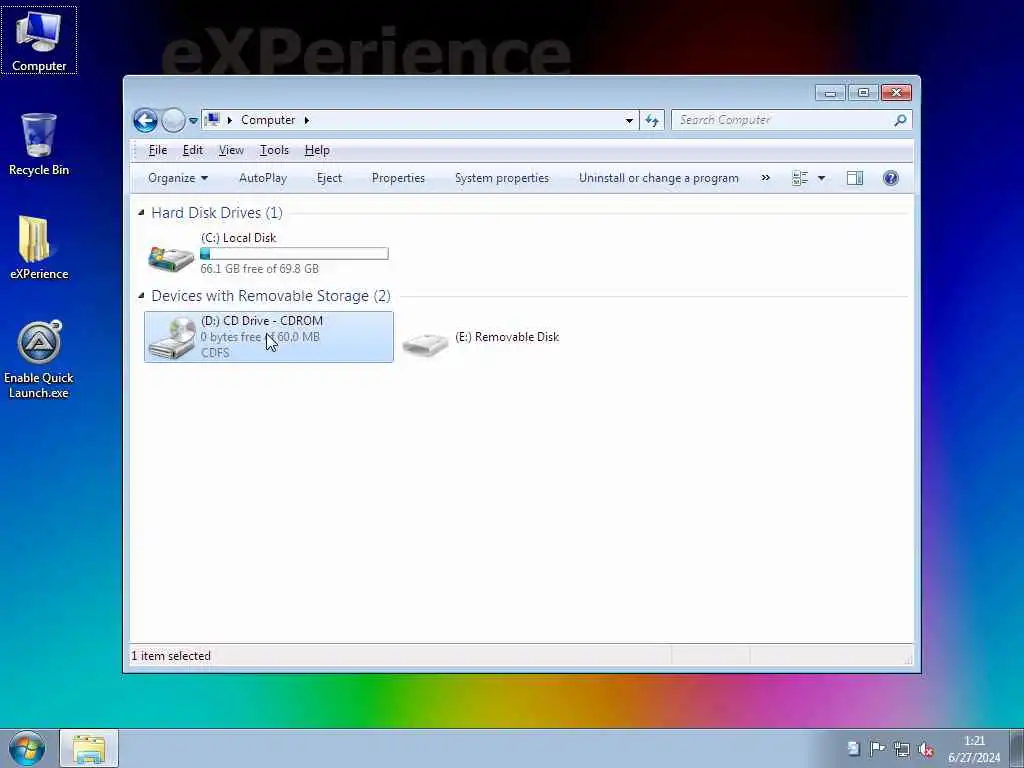1024x768 pixels.
Task: Click the greyed Forward navigation button
Action: 173,120
